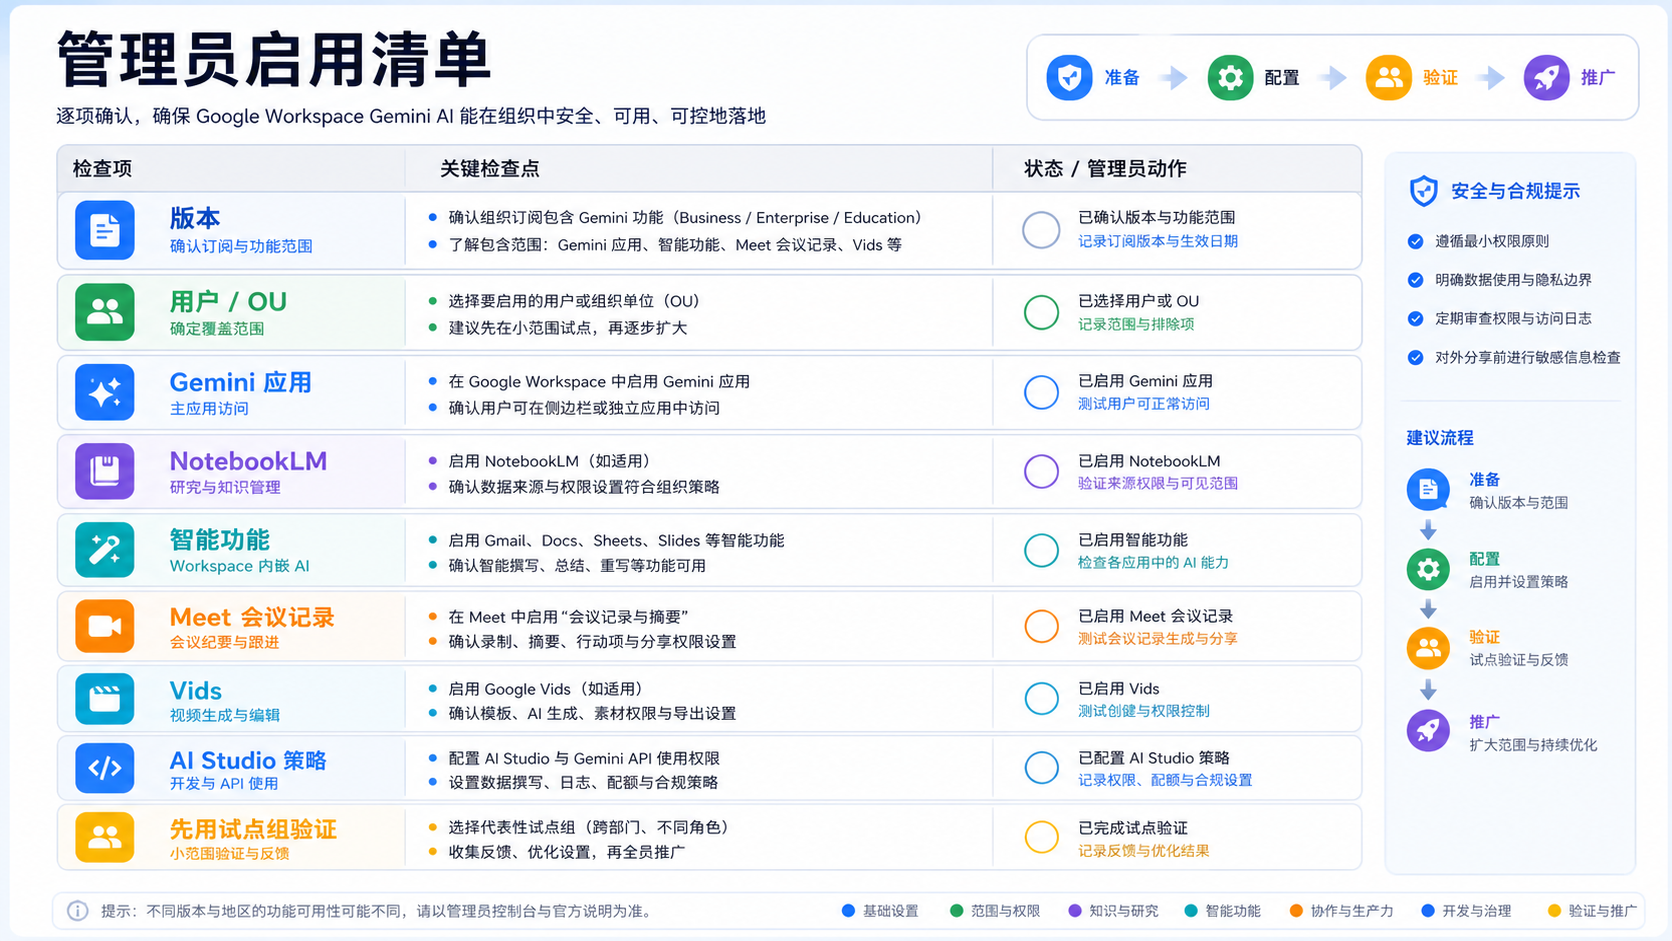Click the 用户 / OU people icon

(105, 312)
